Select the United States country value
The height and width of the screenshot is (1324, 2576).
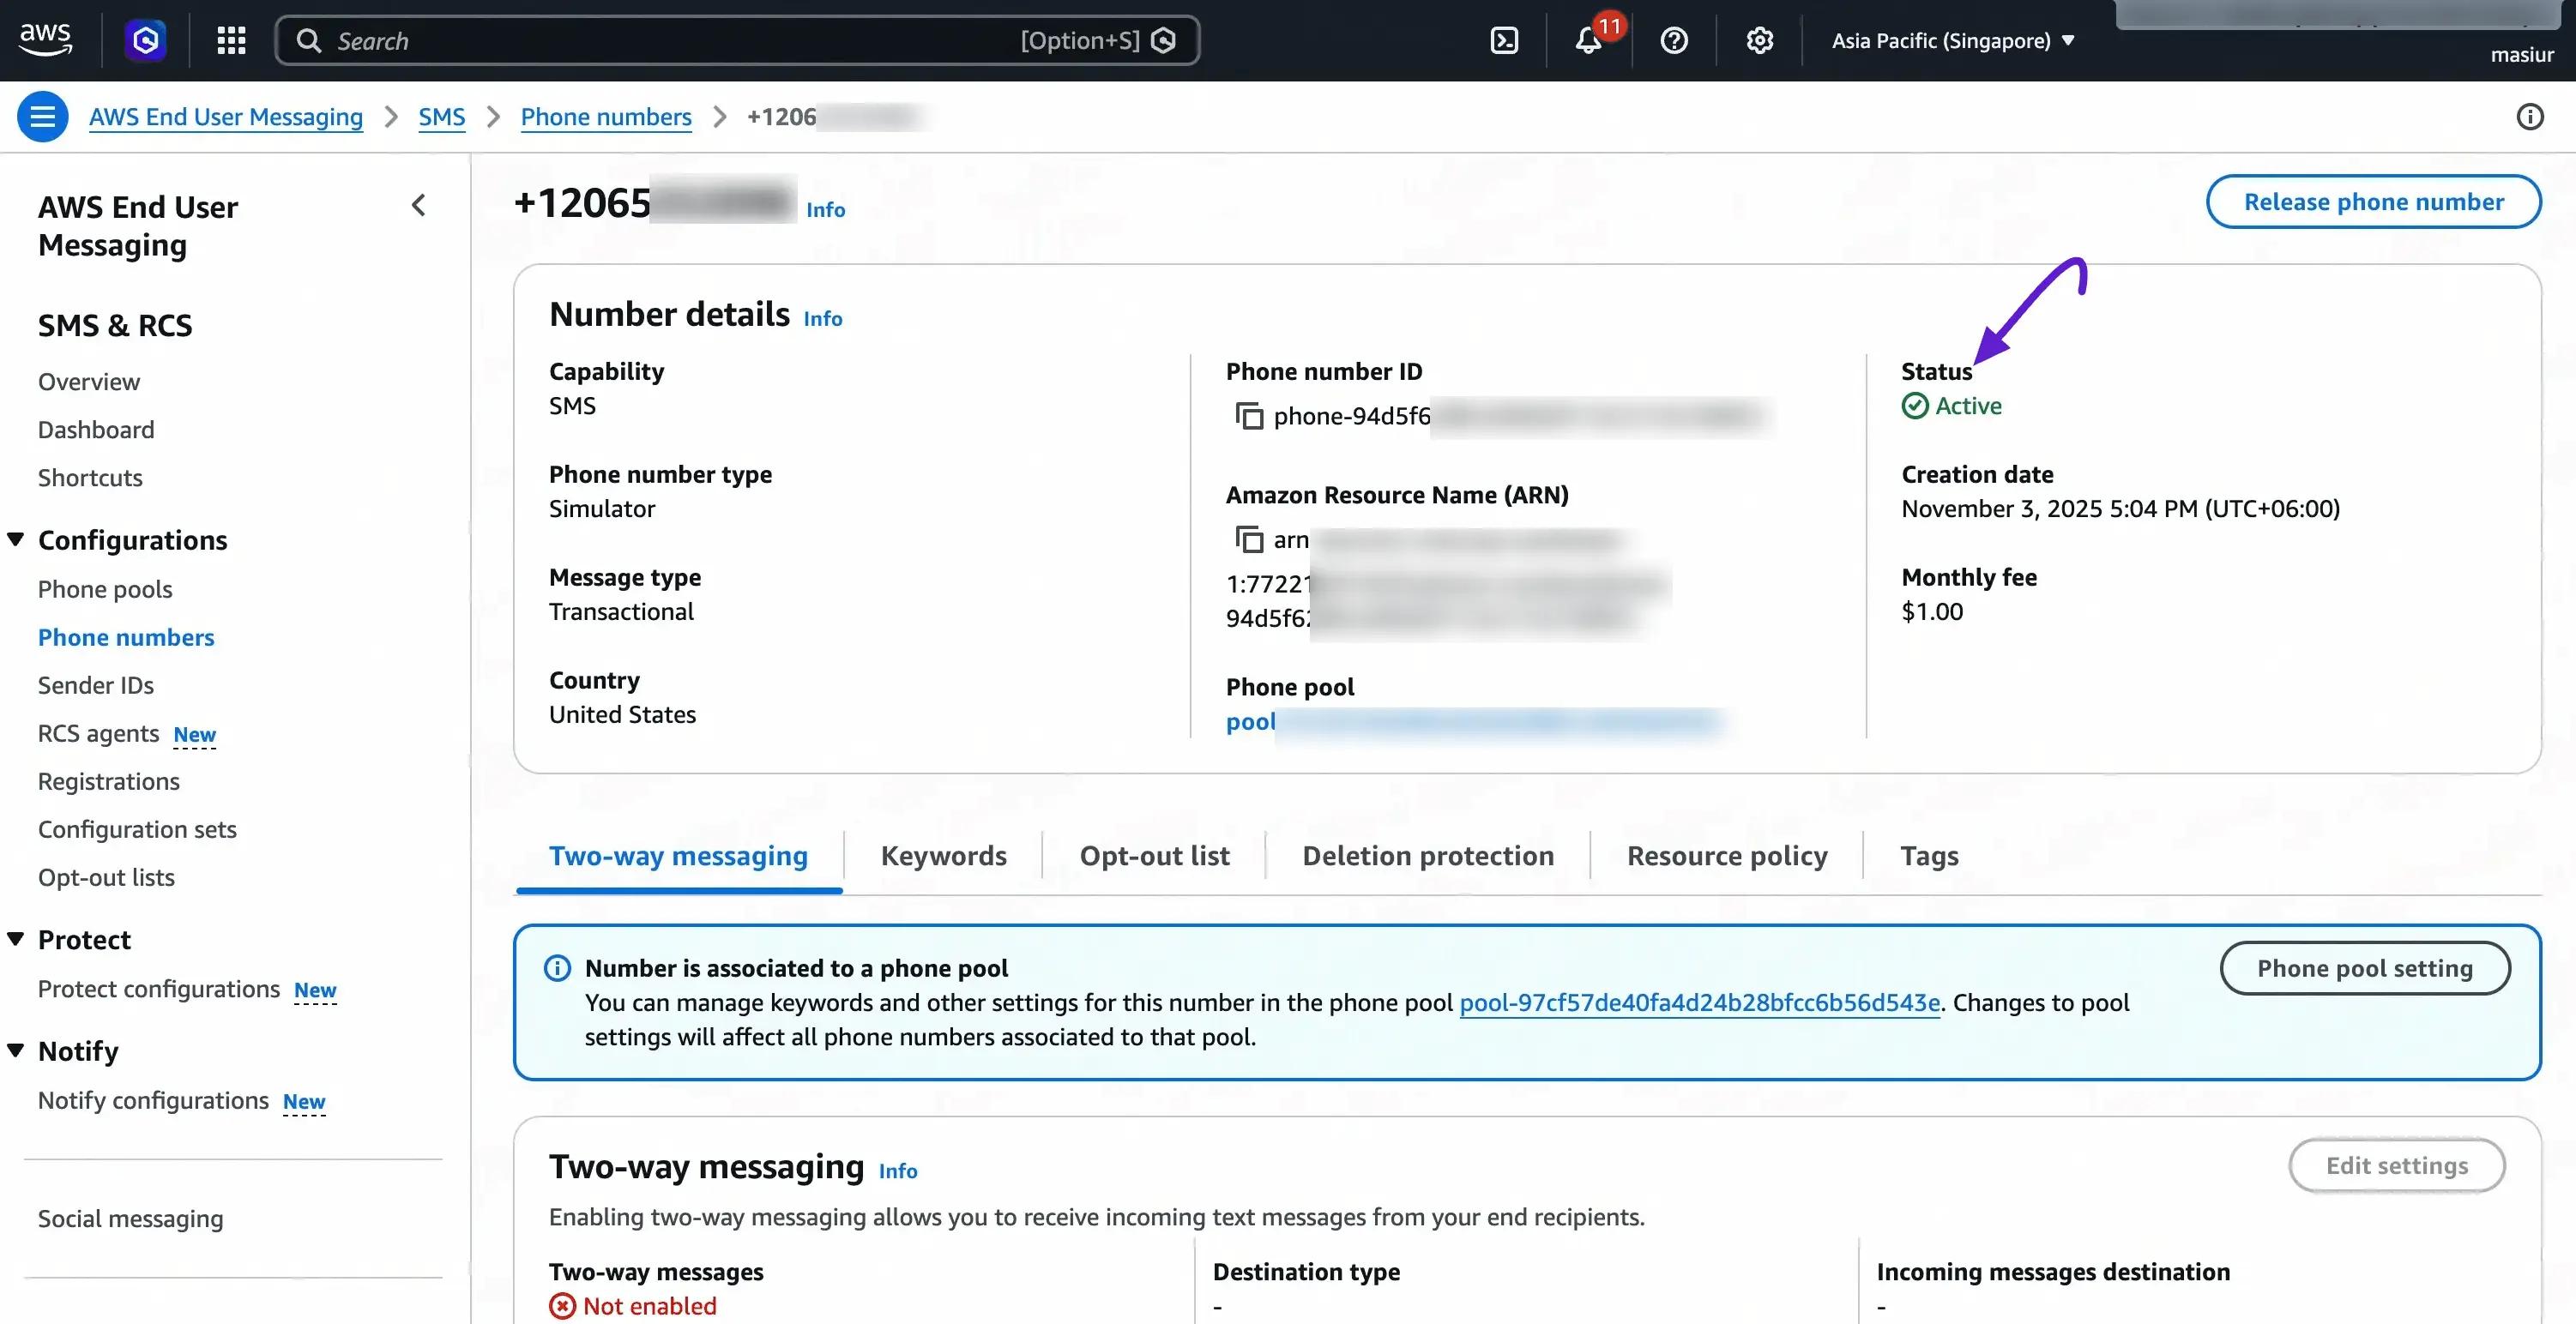622,714
